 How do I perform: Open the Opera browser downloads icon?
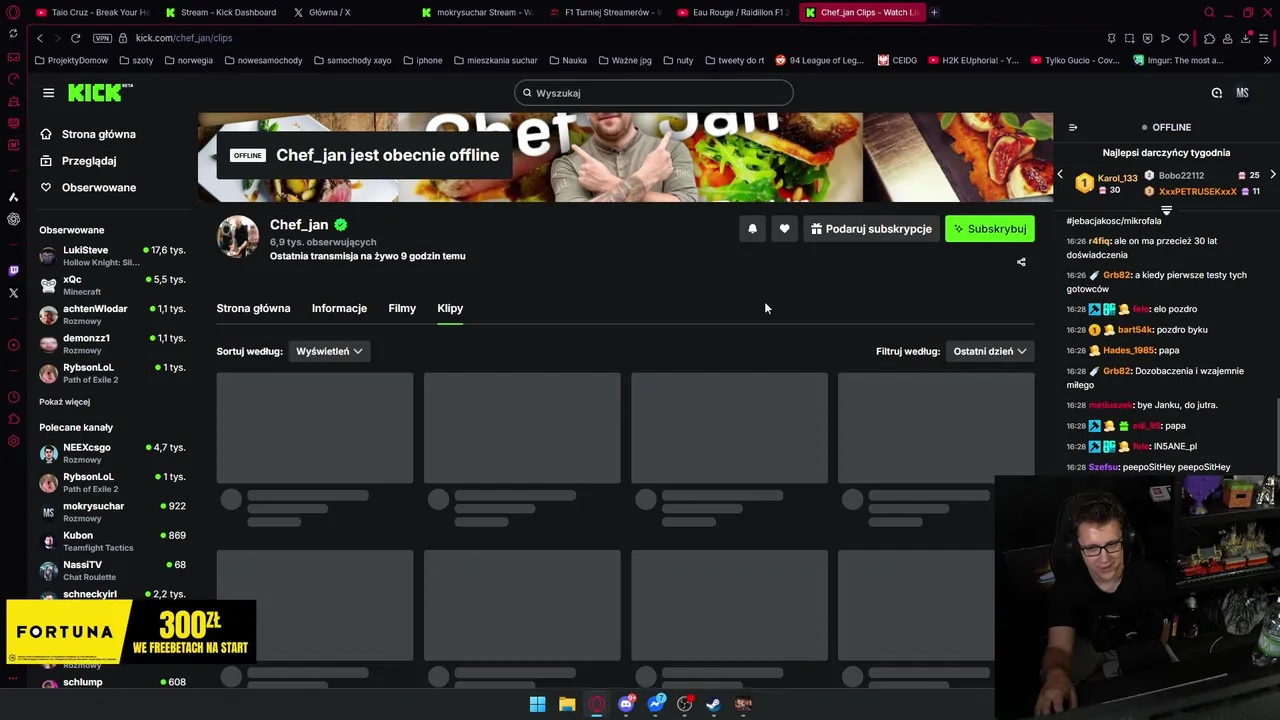click(1246, 38)
